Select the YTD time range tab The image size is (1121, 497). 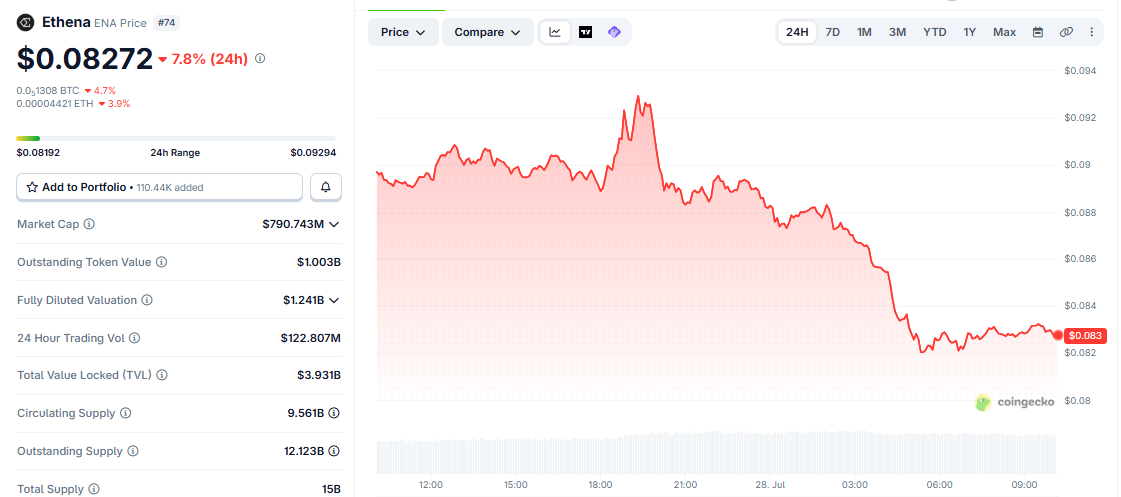coord(934,32)
